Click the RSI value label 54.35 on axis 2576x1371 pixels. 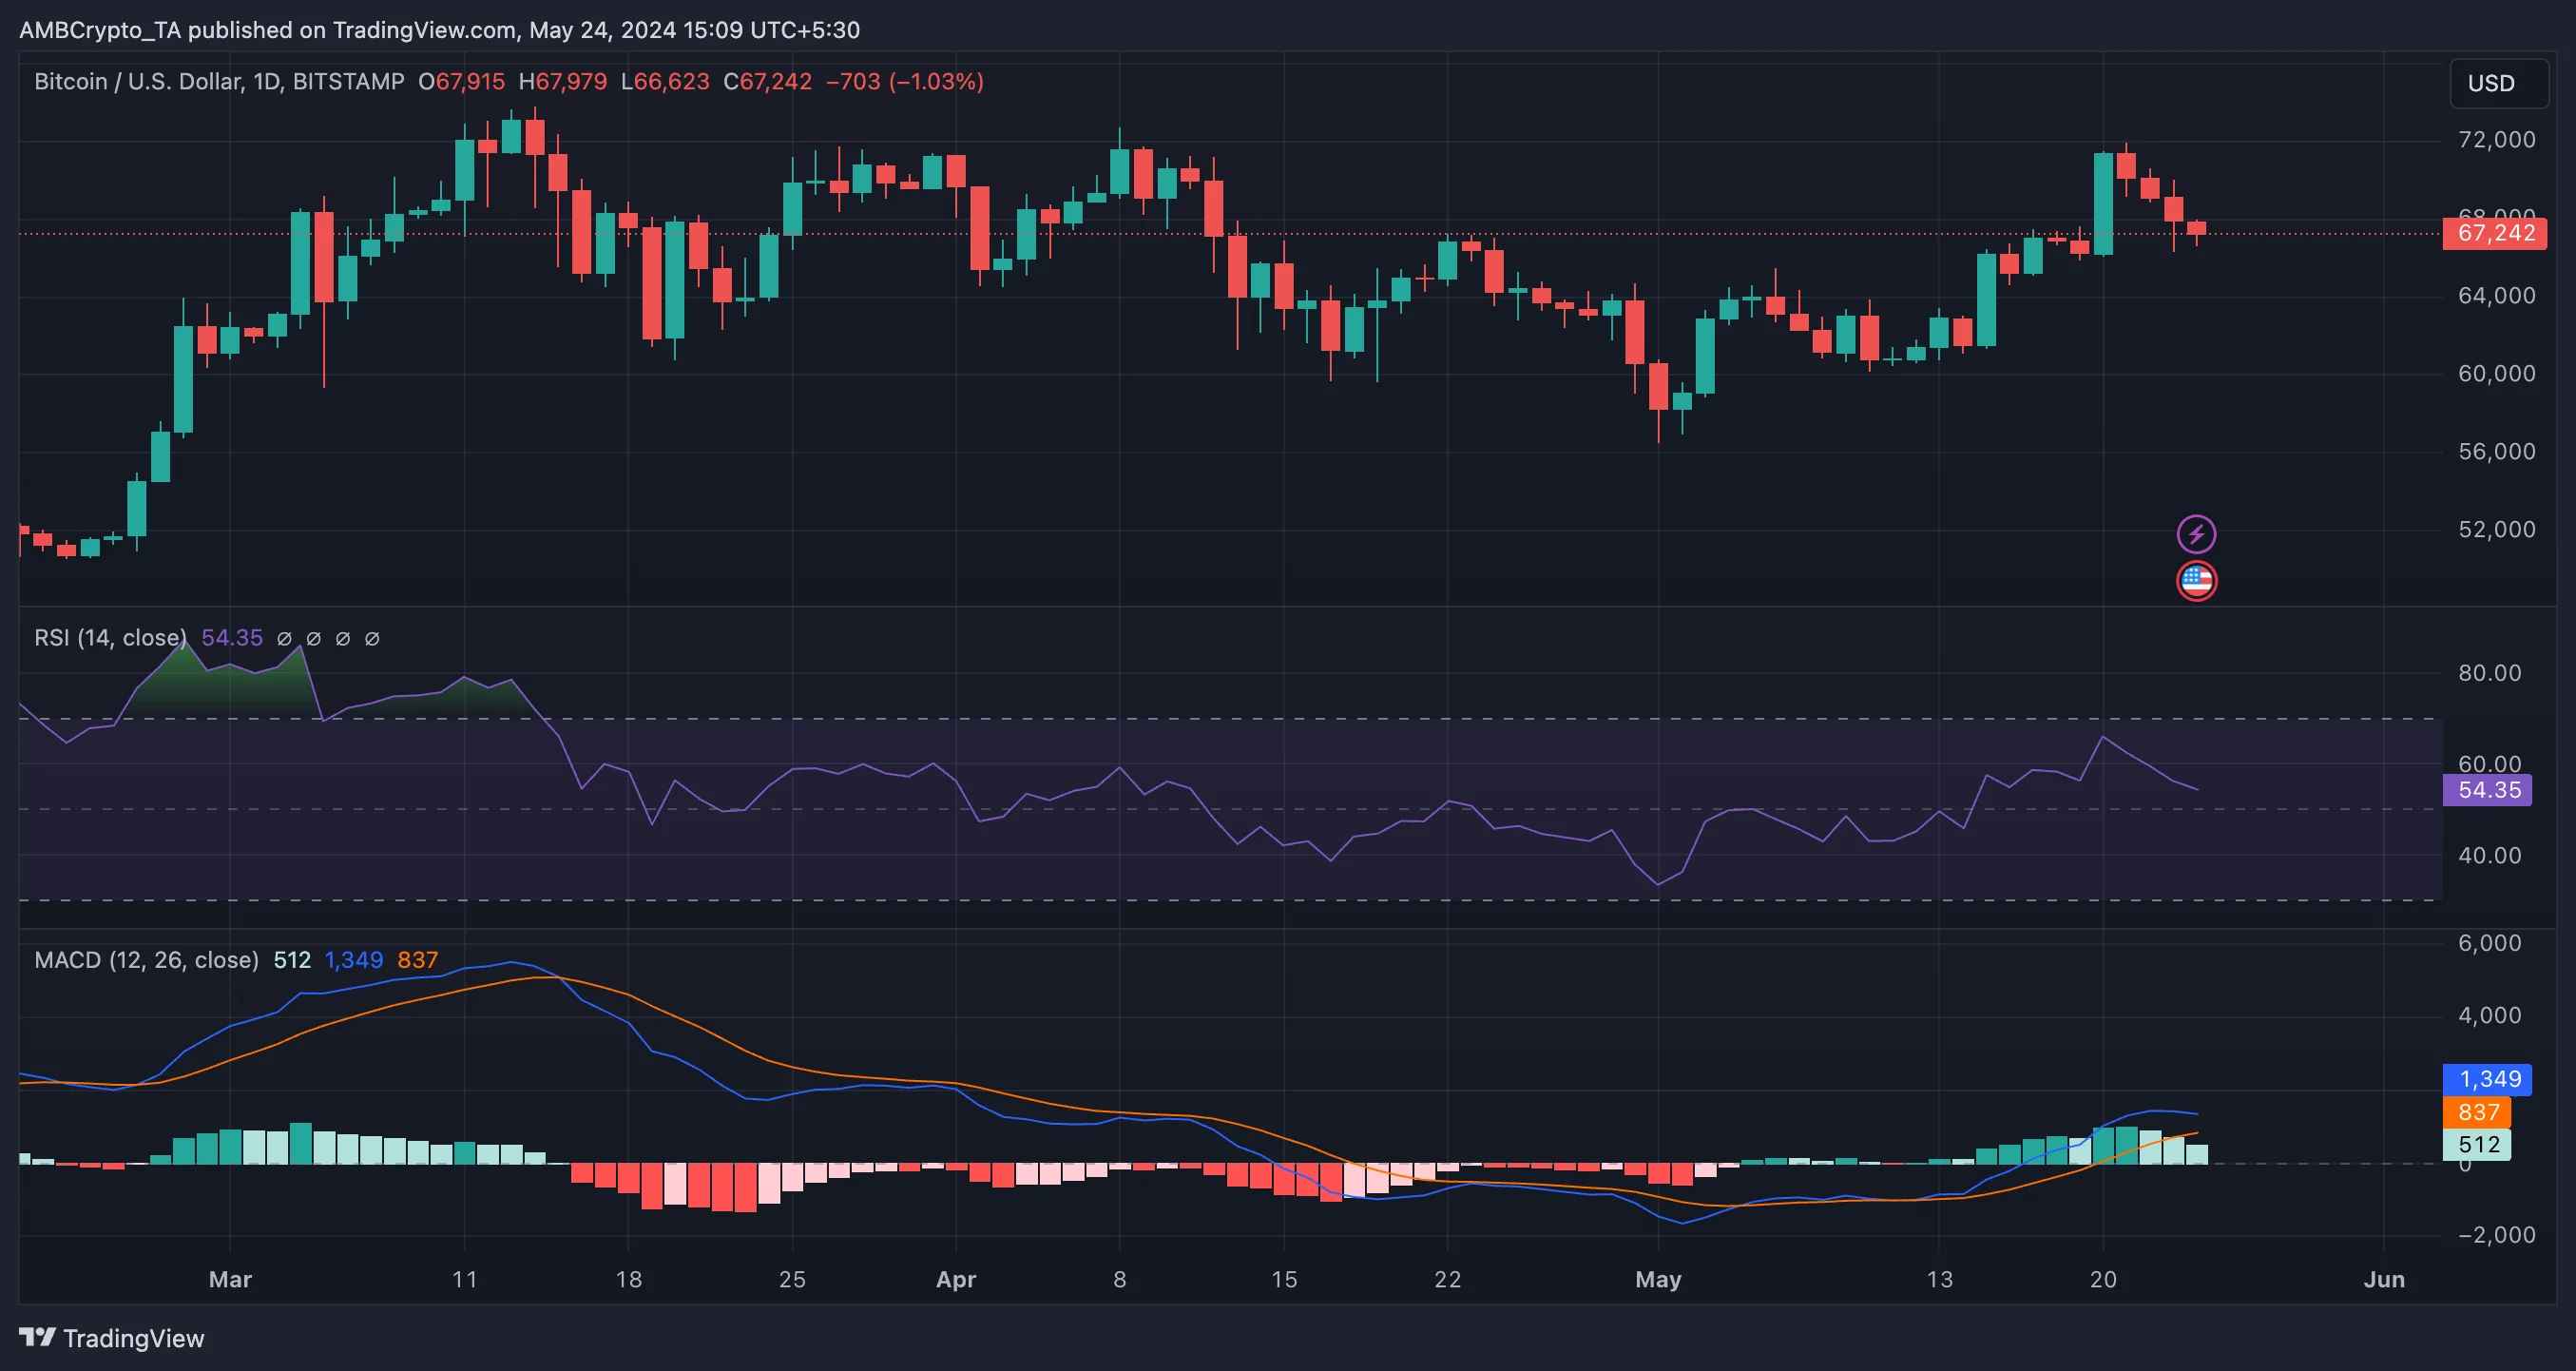pos(2487,790)
